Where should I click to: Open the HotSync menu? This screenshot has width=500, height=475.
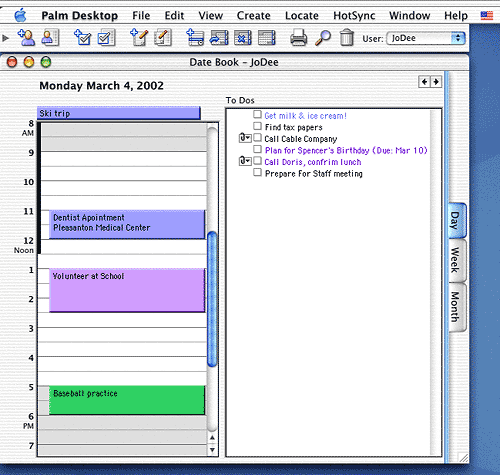coord(354,16)
